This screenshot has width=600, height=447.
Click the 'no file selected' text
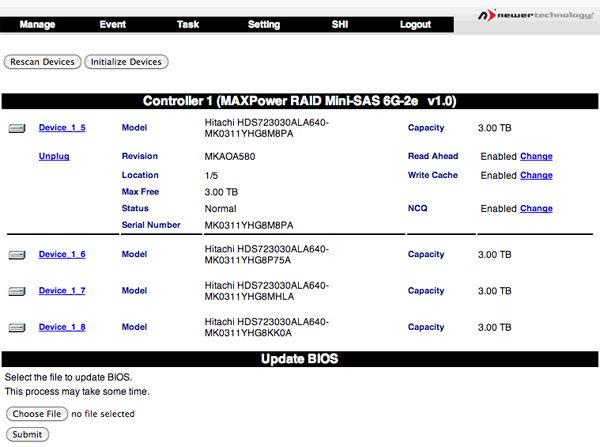(103, 414)
